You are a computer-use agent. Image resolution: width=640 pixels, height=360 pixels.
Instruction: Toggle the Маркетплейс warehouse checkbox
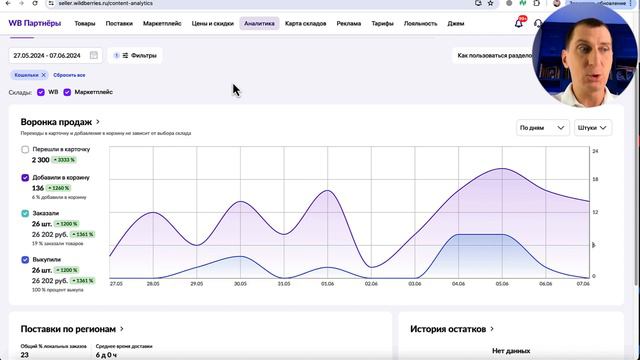coord(67,92)
